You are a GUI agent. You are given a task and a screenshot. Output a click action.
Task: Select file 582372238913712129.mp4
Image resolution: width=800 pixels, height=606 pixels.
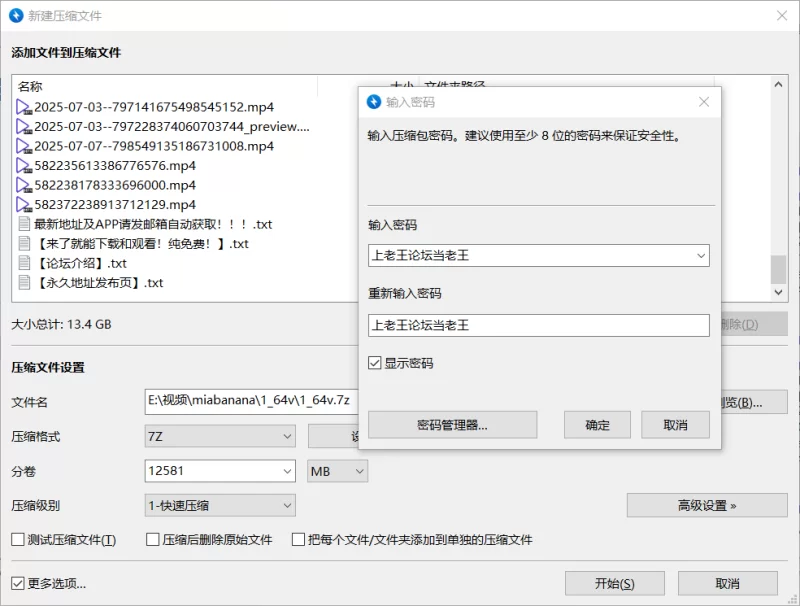(x=115, y=205)
